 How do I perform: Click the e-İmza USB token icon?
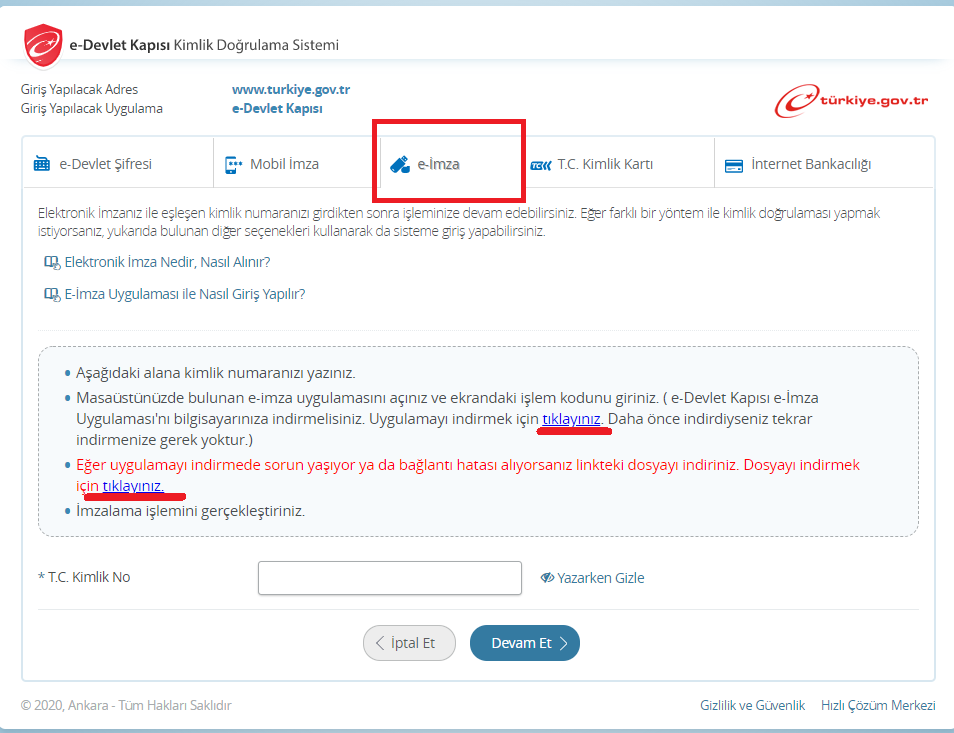pyautogui.click(x=400, y=165)
